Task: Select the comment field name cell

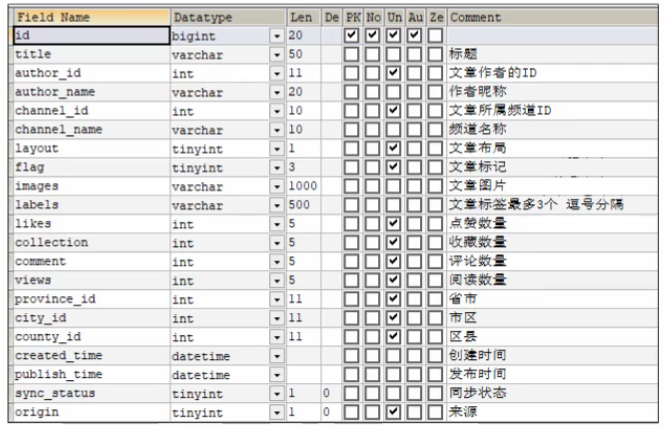Action: point(92,261)
